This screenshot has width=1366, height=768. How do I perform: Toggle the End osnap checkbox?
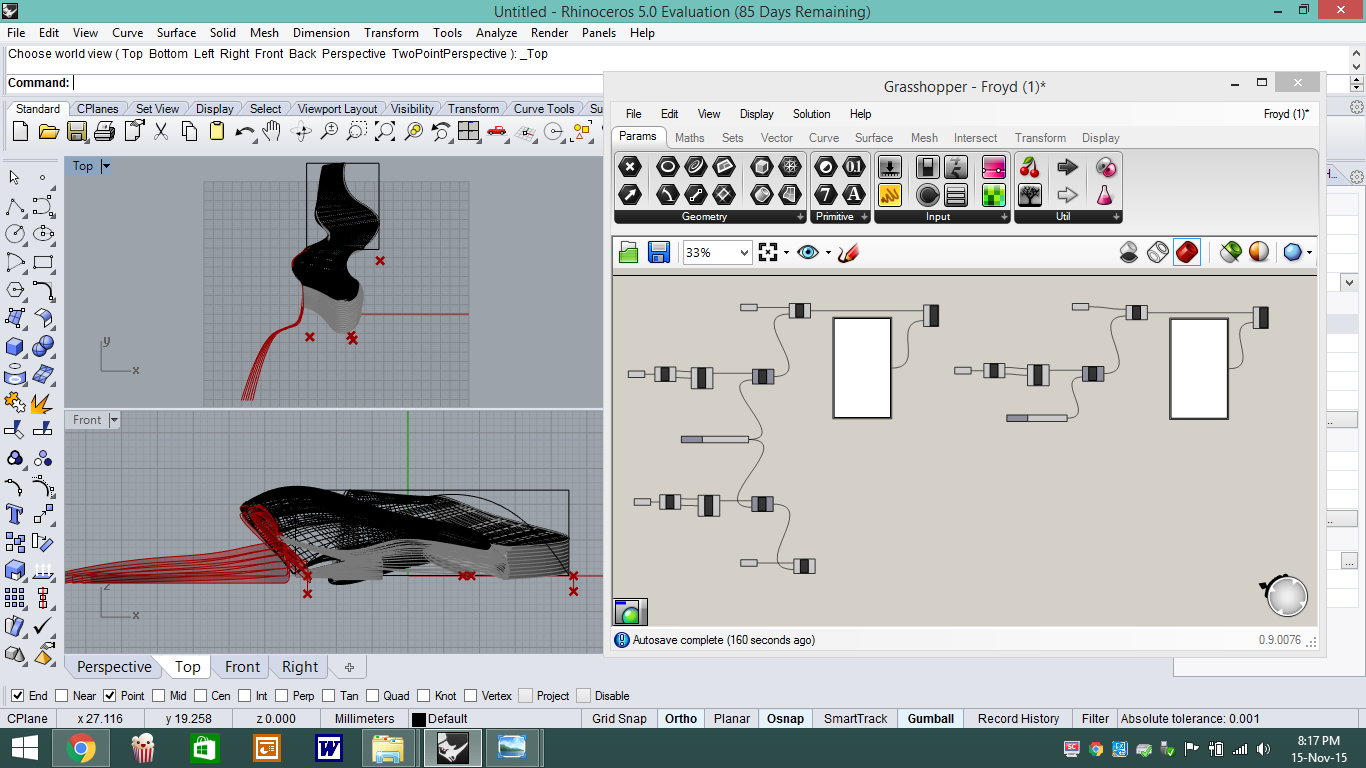[18, 695]
